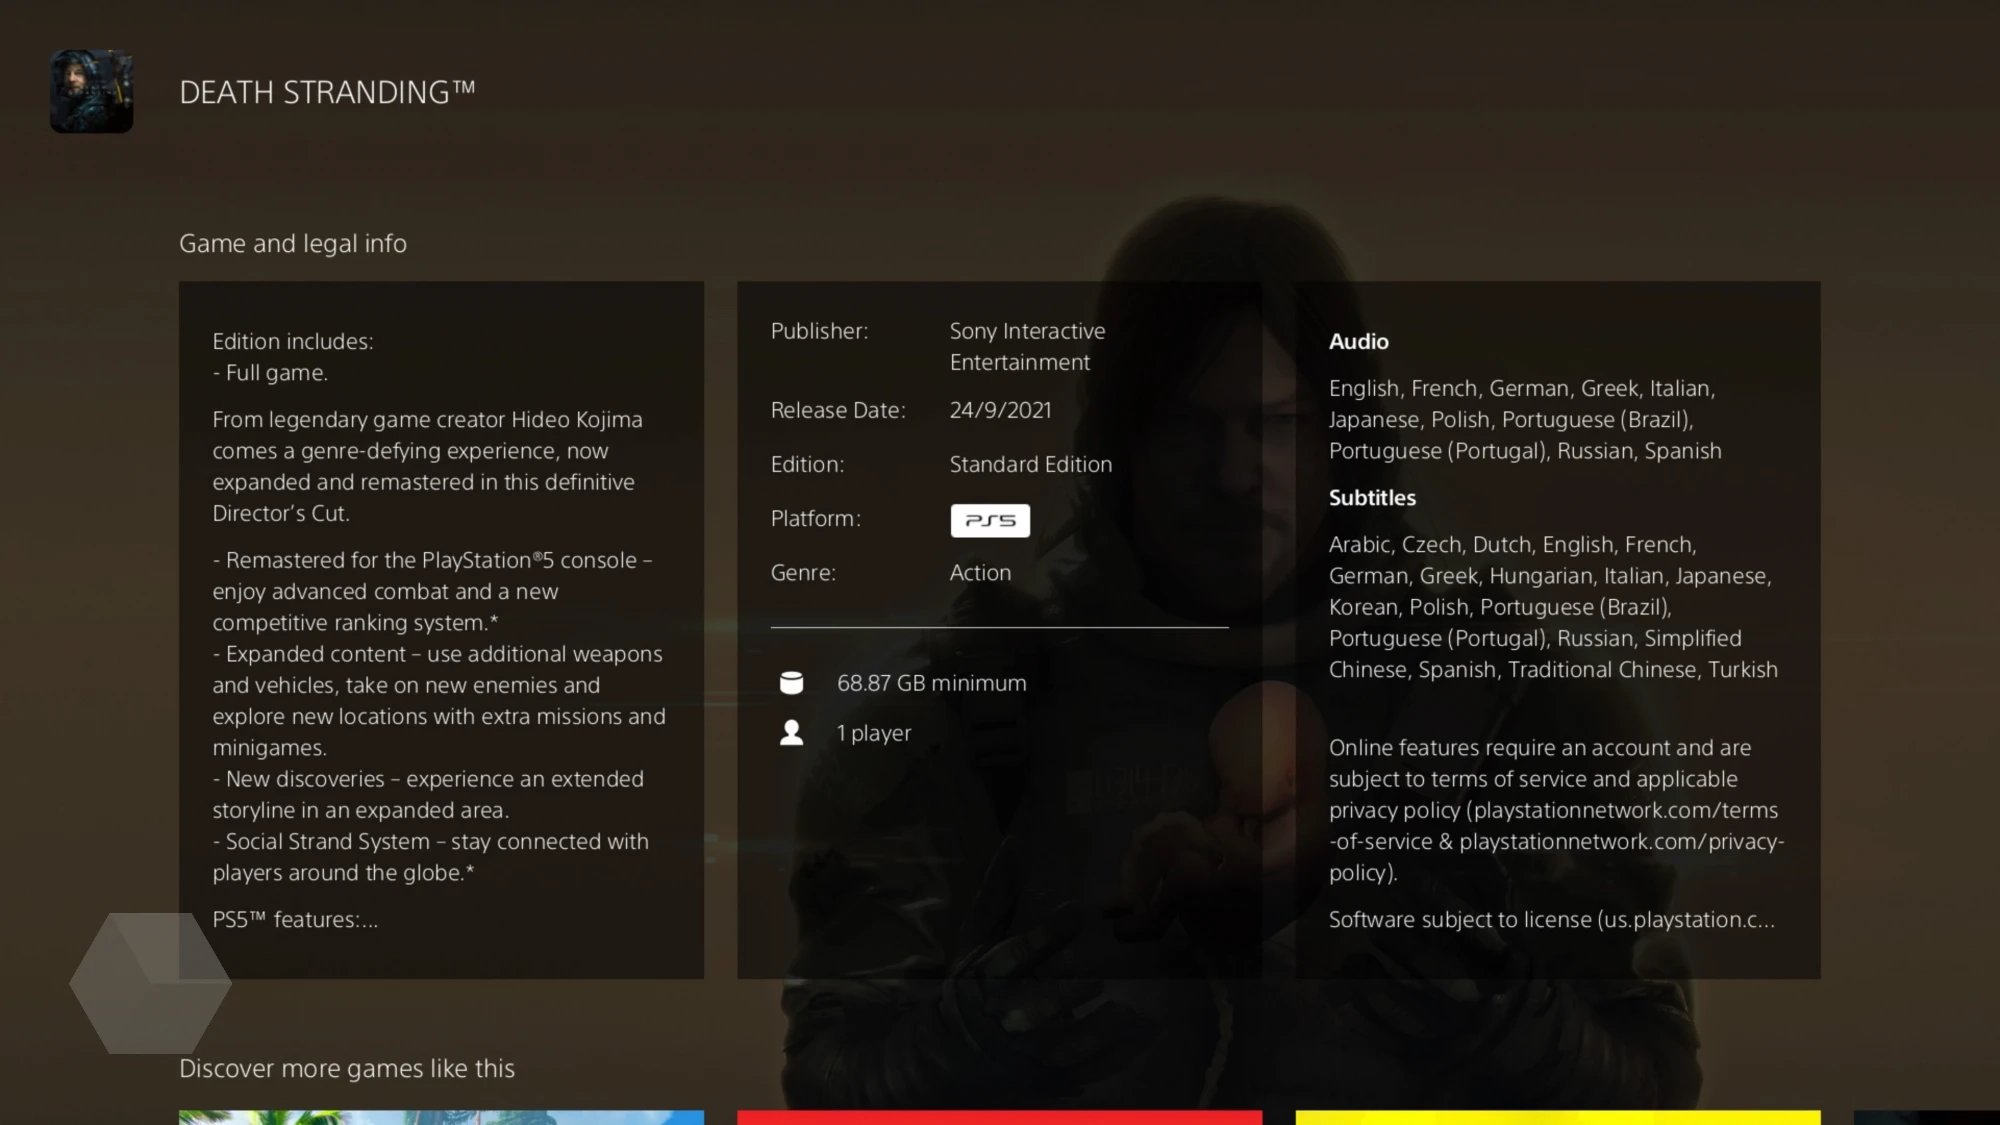Click the 'Subtitles' heading
The height and width of the screenshot is (1125, 2000).
click(1372, 497)
